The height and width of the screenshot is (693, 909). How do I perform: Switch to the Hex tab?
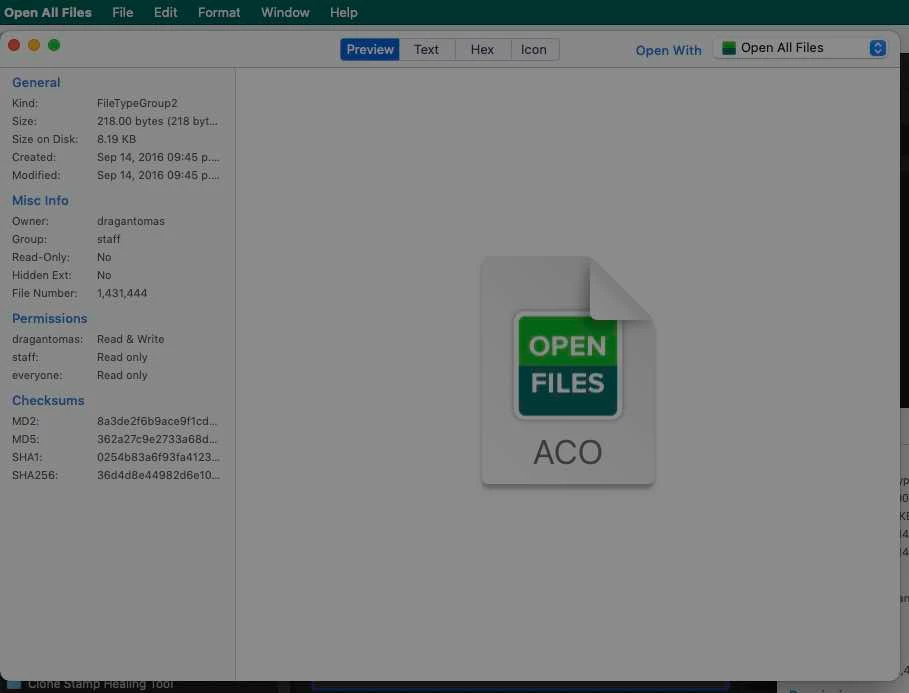(482, 49)
